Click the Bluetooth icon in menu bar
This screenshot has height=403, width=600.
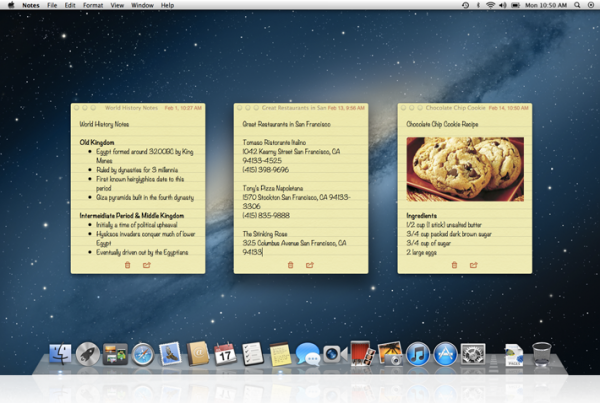coord(478,5)
